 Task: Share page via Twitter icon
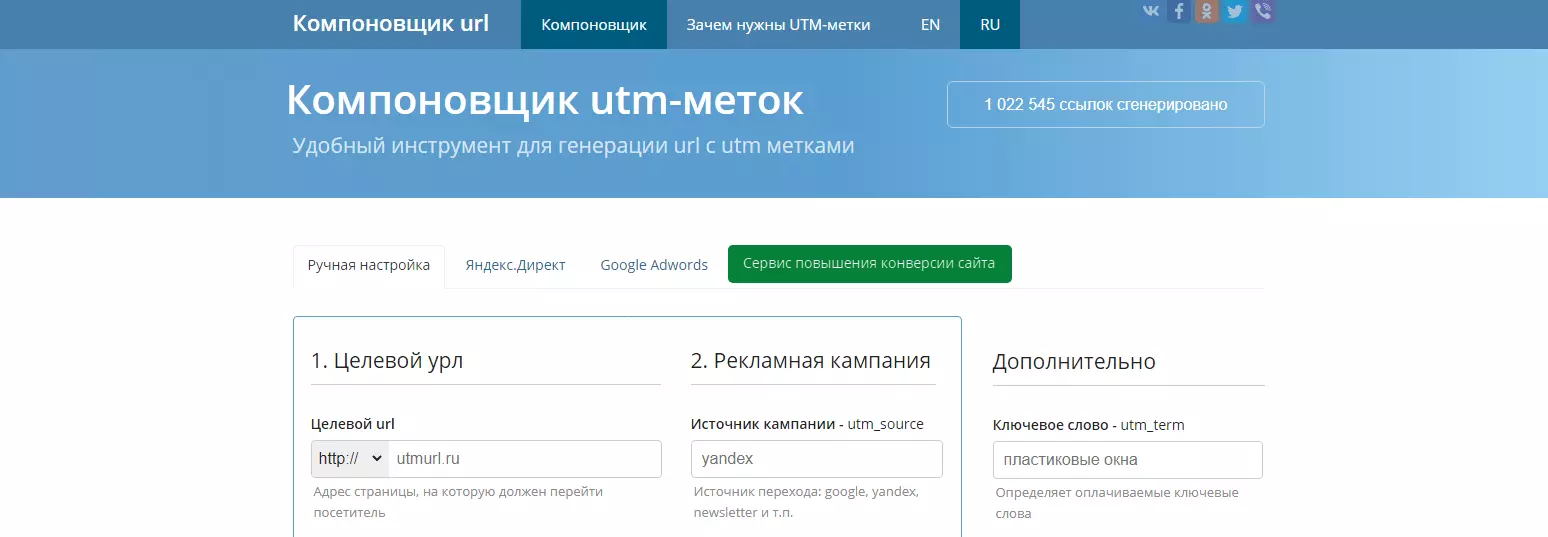tap(1235, 11)
